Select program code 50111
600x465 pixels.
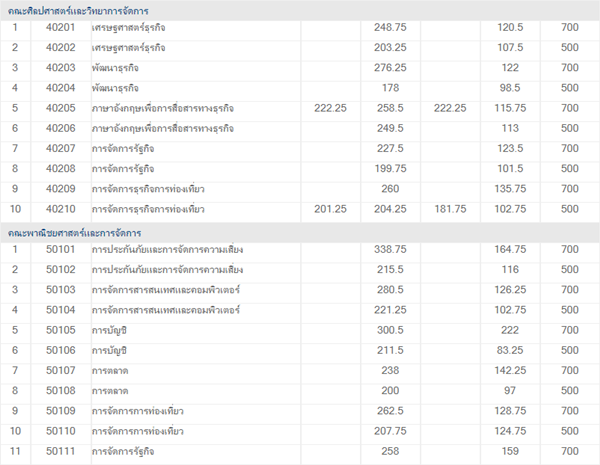pyautogui.click(x=60, y=452)
